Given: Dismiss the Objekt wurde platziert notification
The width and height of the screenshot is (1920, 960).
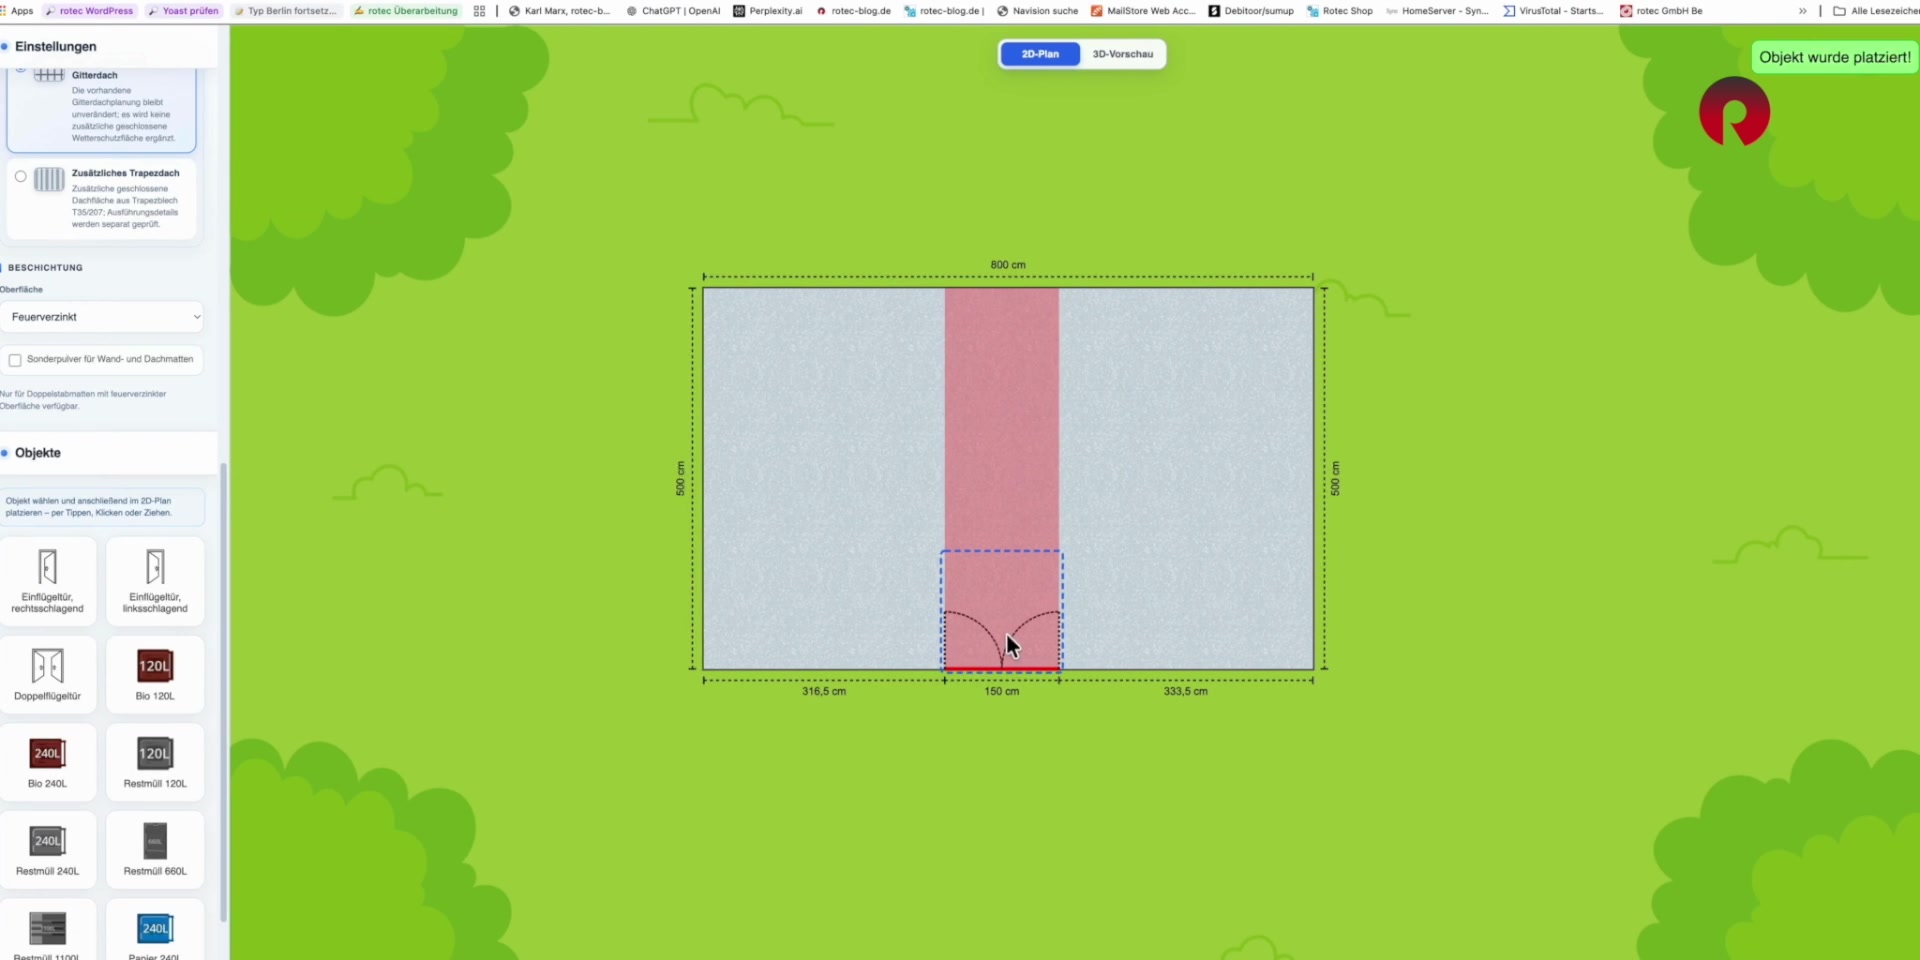Looking at the screenshot, I should tap(1834, 57).
